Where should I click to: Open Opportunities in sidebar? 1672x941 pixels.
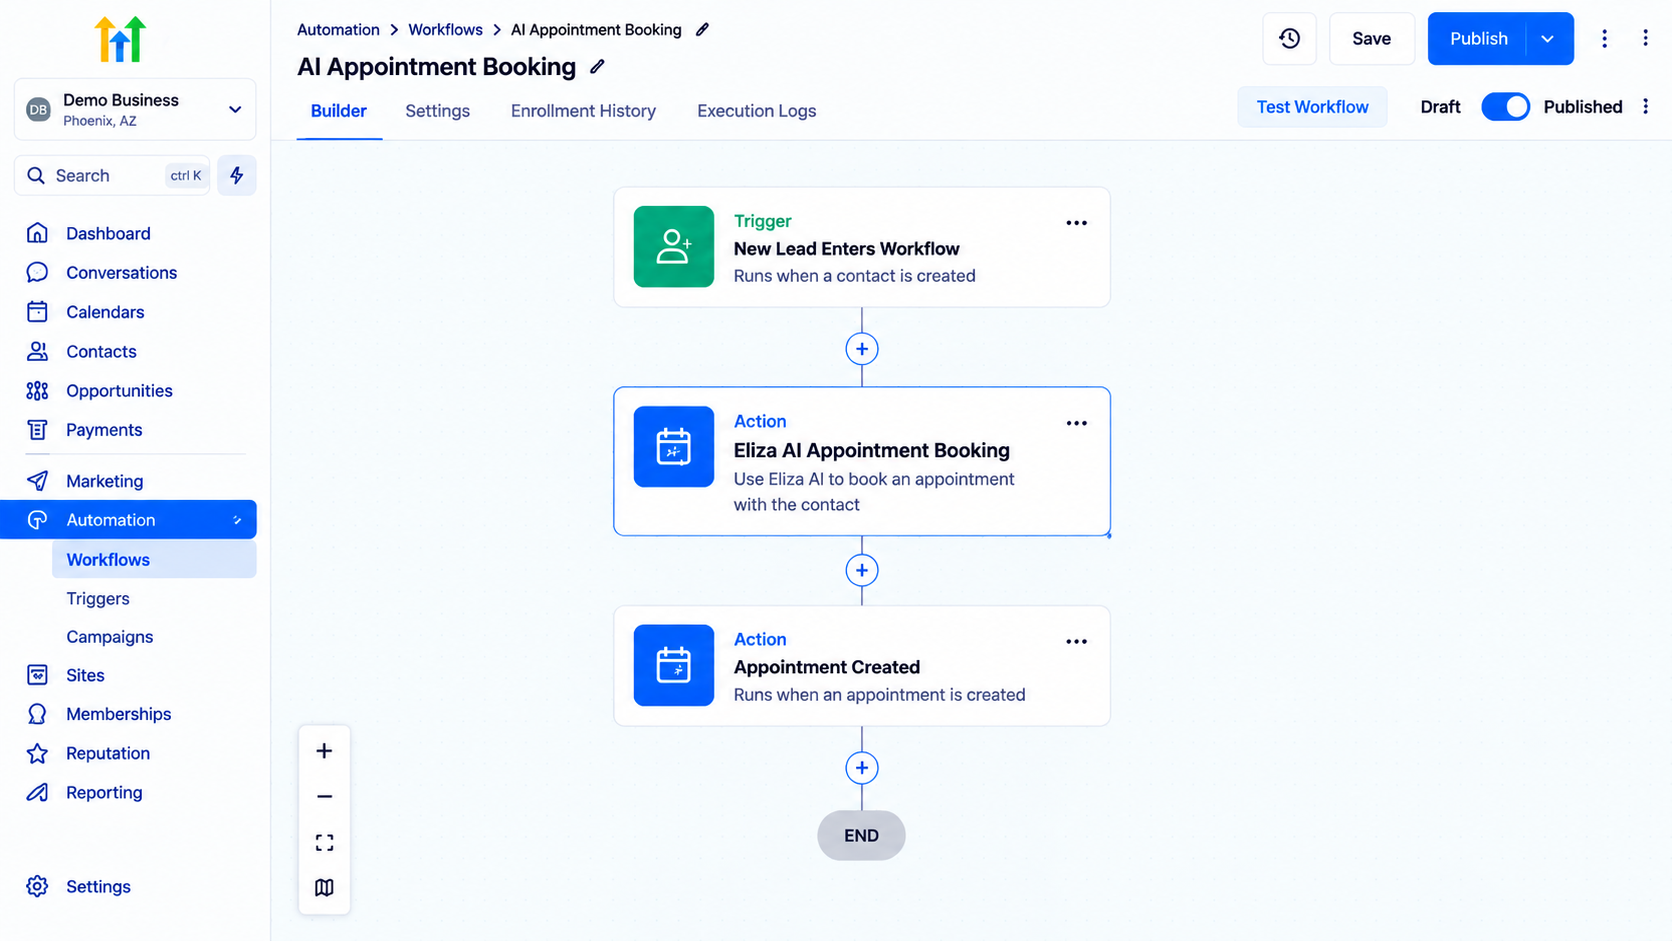tap(119, 391)
